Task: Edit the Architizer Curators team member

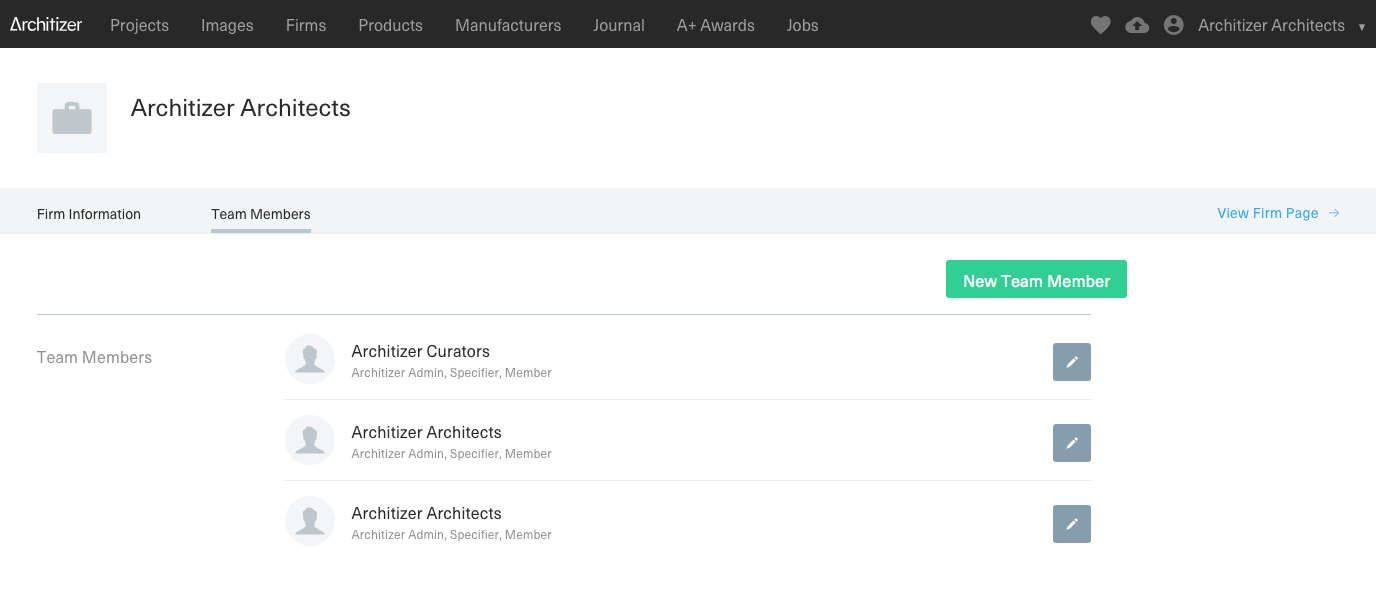Action: pyautogui.click(x=1071, y=362)
